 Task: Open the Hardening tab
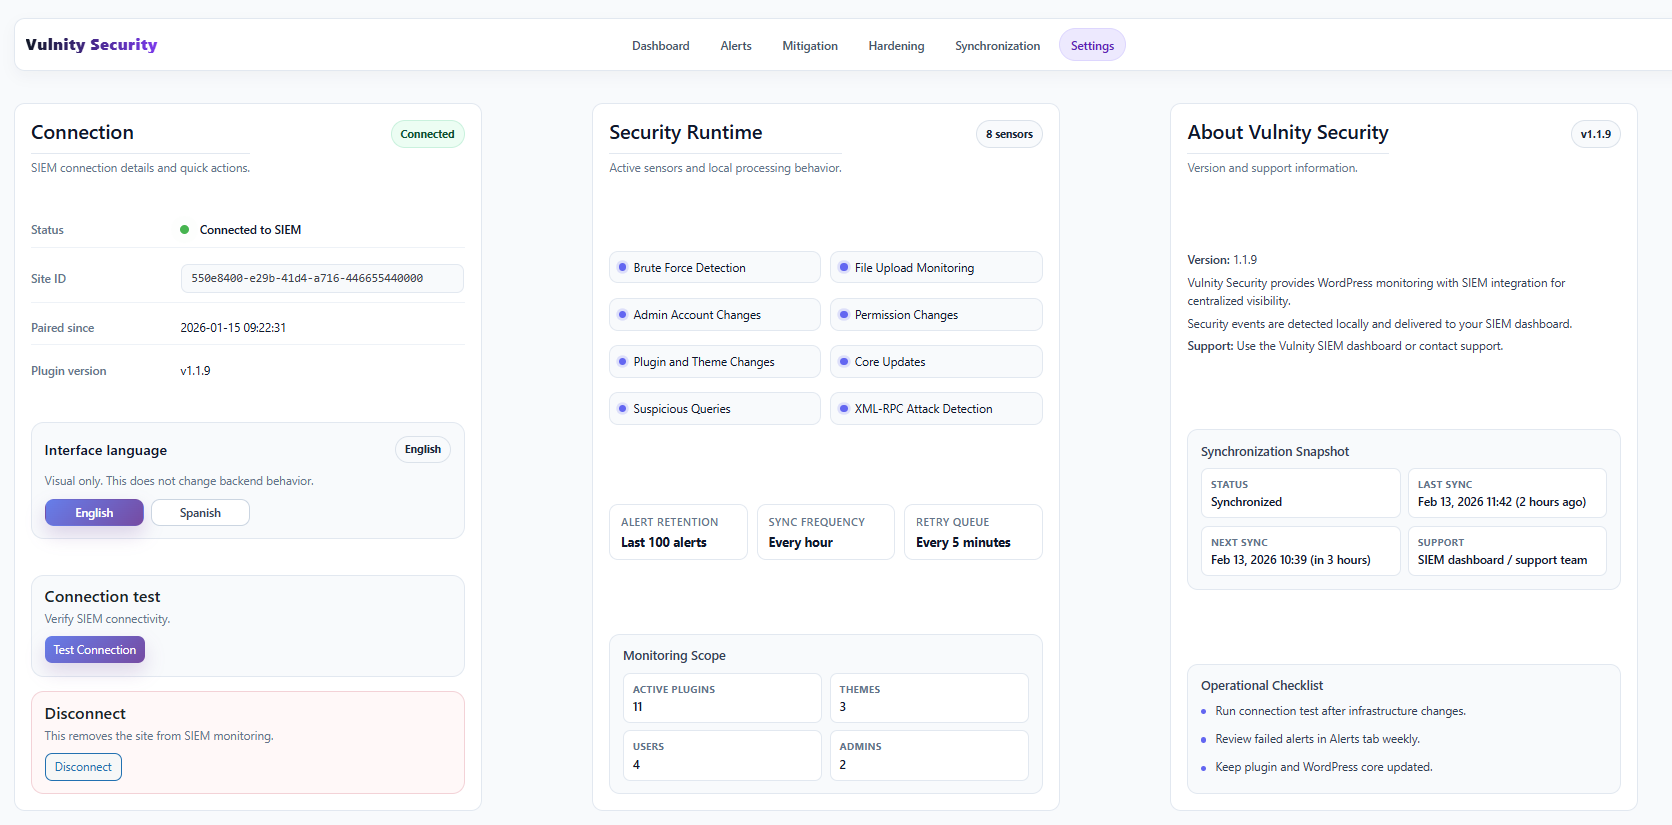896,46
